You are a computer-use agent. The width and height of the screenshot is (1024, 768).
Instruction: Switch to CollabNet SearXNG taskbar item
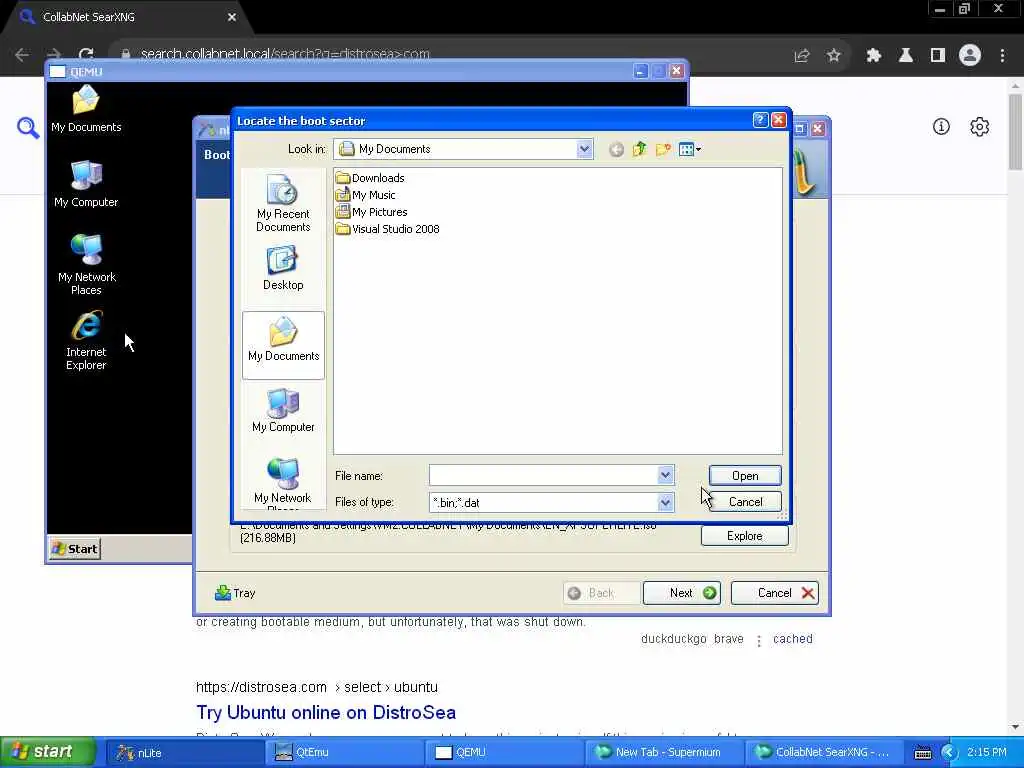(824, 752)
